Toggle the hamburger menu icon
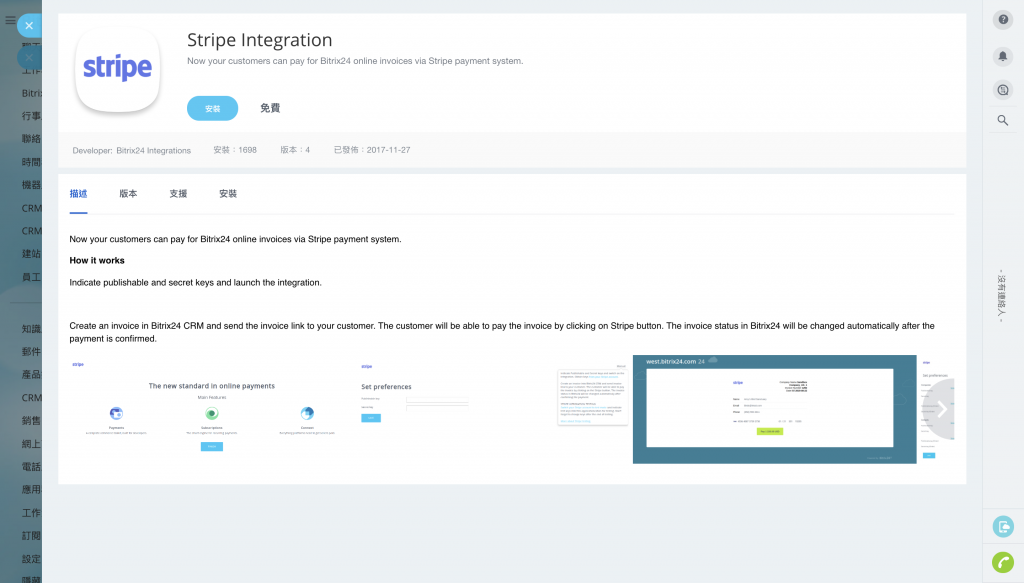The width and height of the screenshot is (1024, 583). coord(10,20)
